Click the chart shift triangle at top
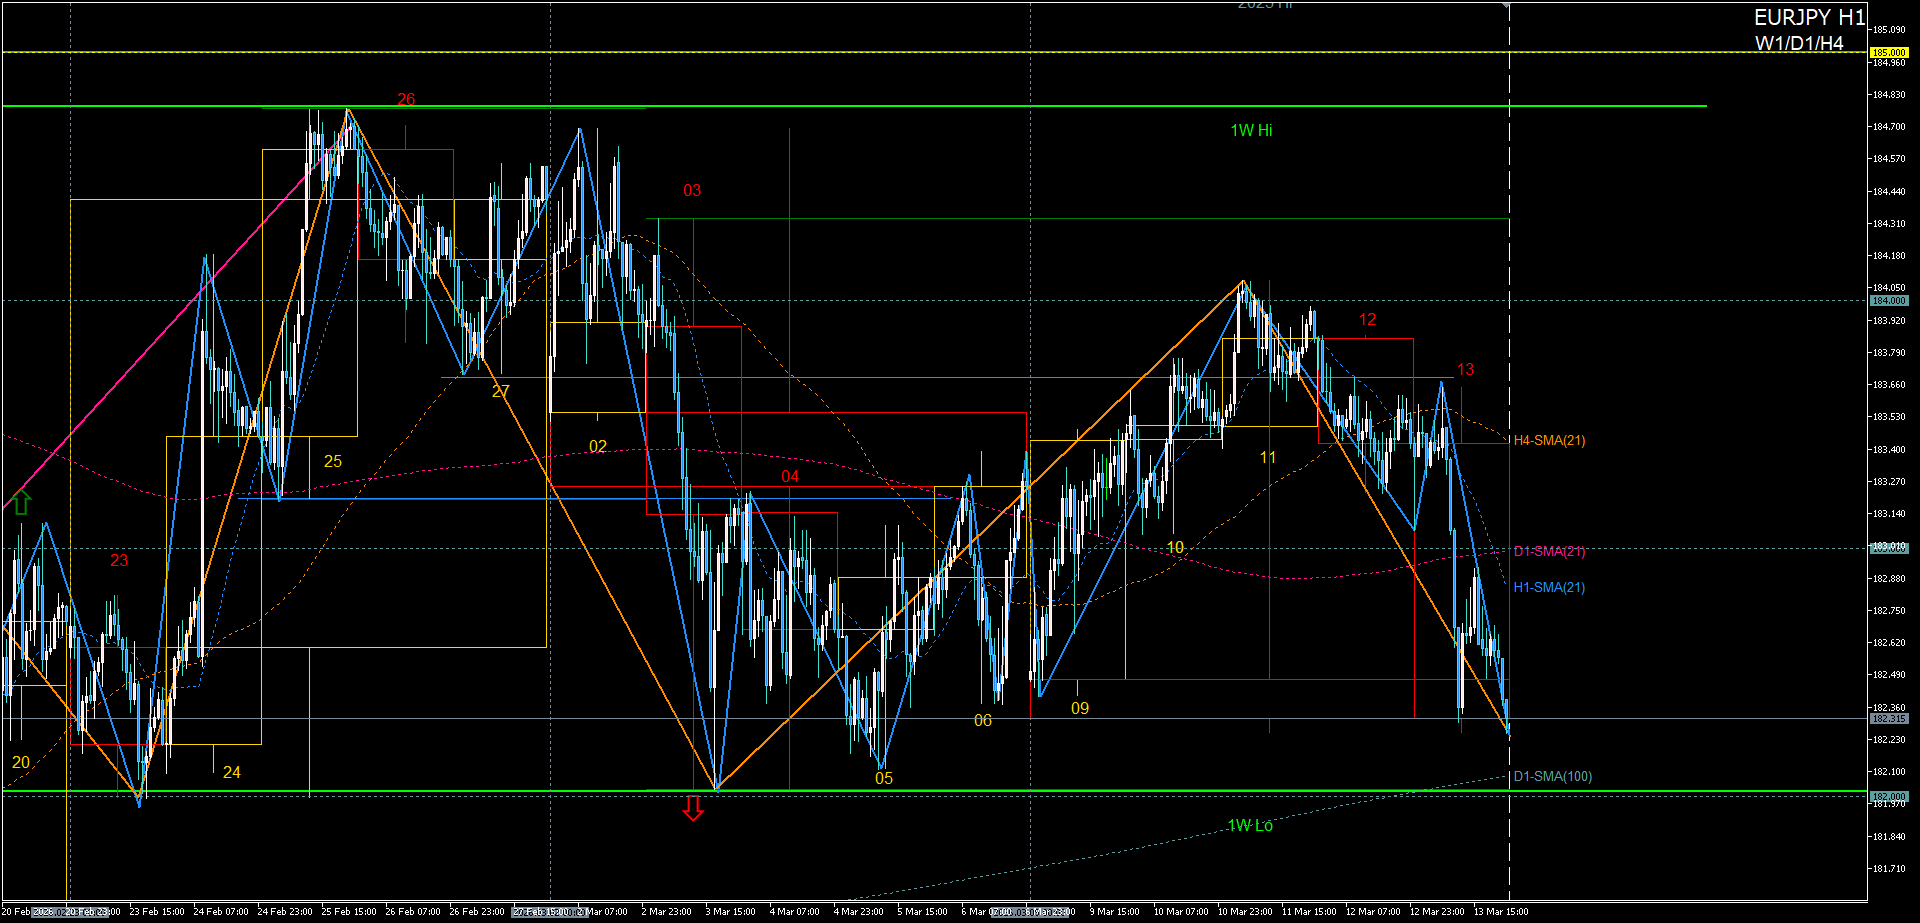 click(x=1506, y=5)
